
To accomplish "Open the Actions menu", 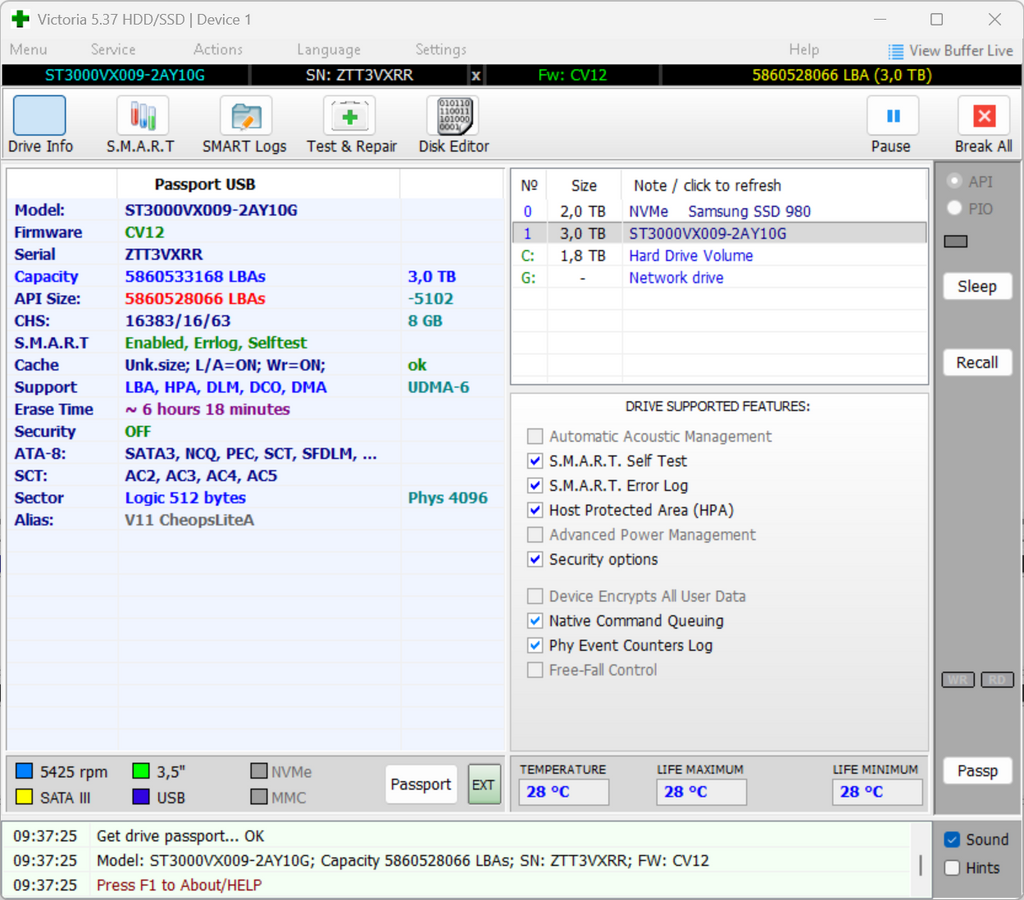I will tap(218, 50).
